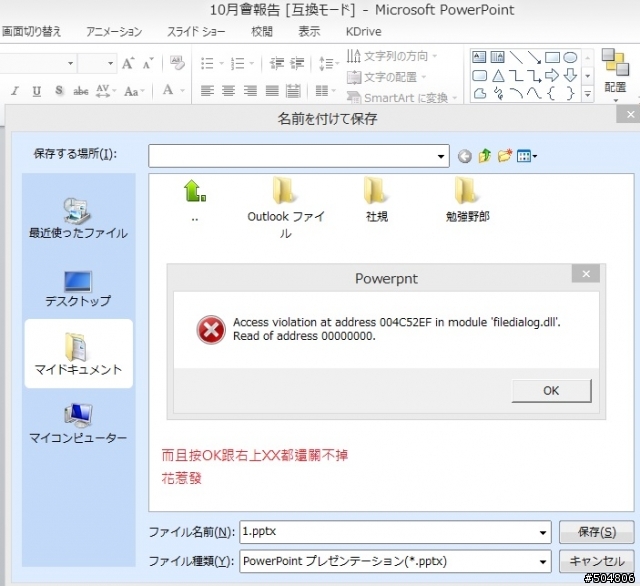This screenshot has width=640, height=586.
Task: Justify text alignment
Action: point(272,91)
